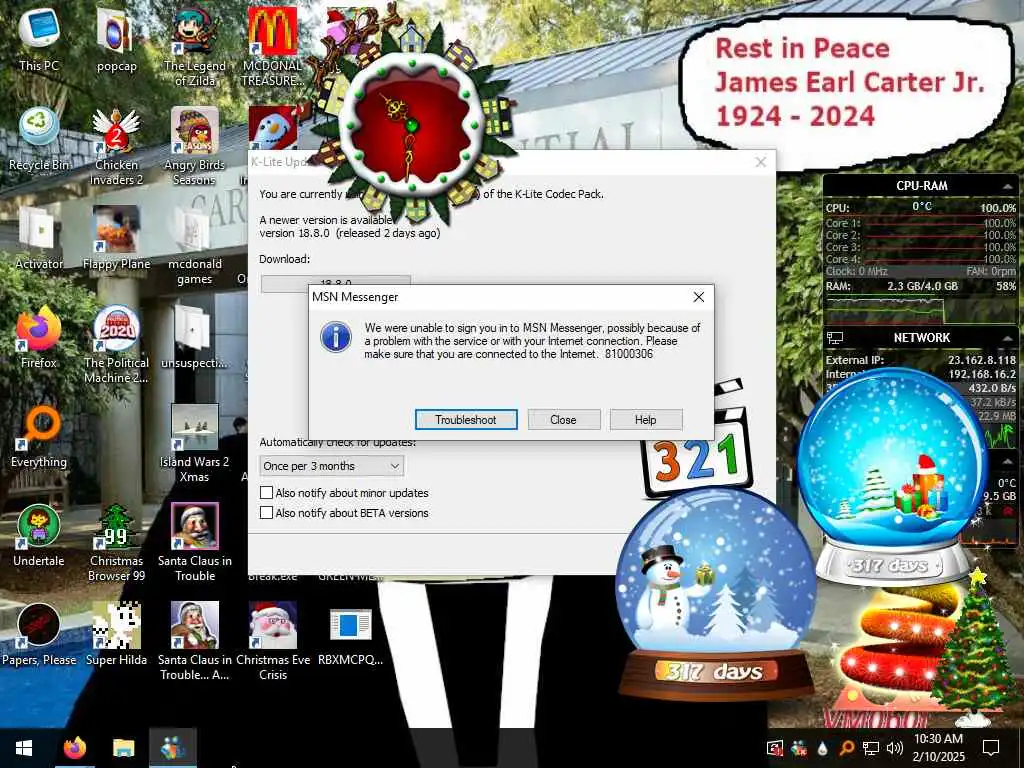The width and height of the screenshot is (1024, 768).
Task: Open the This PC desktop icon
Action: 39,39
